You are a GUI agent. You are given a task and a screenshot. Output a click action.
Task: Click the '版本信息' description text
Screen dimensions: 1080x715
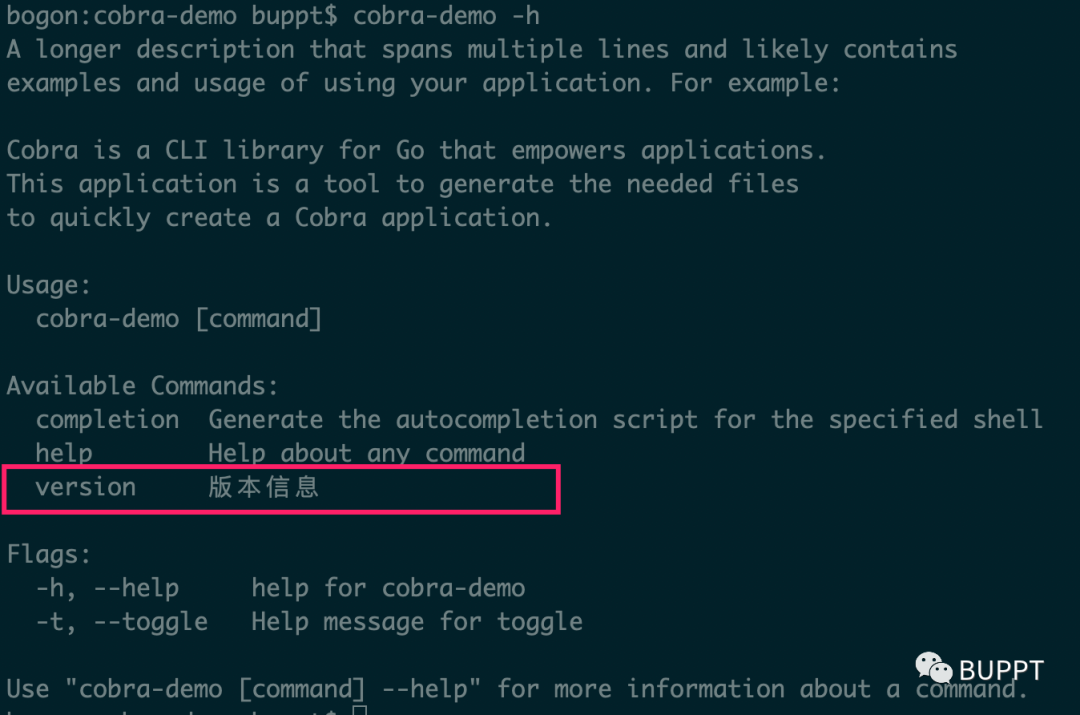pyautogui.click(x=263, y=487)
